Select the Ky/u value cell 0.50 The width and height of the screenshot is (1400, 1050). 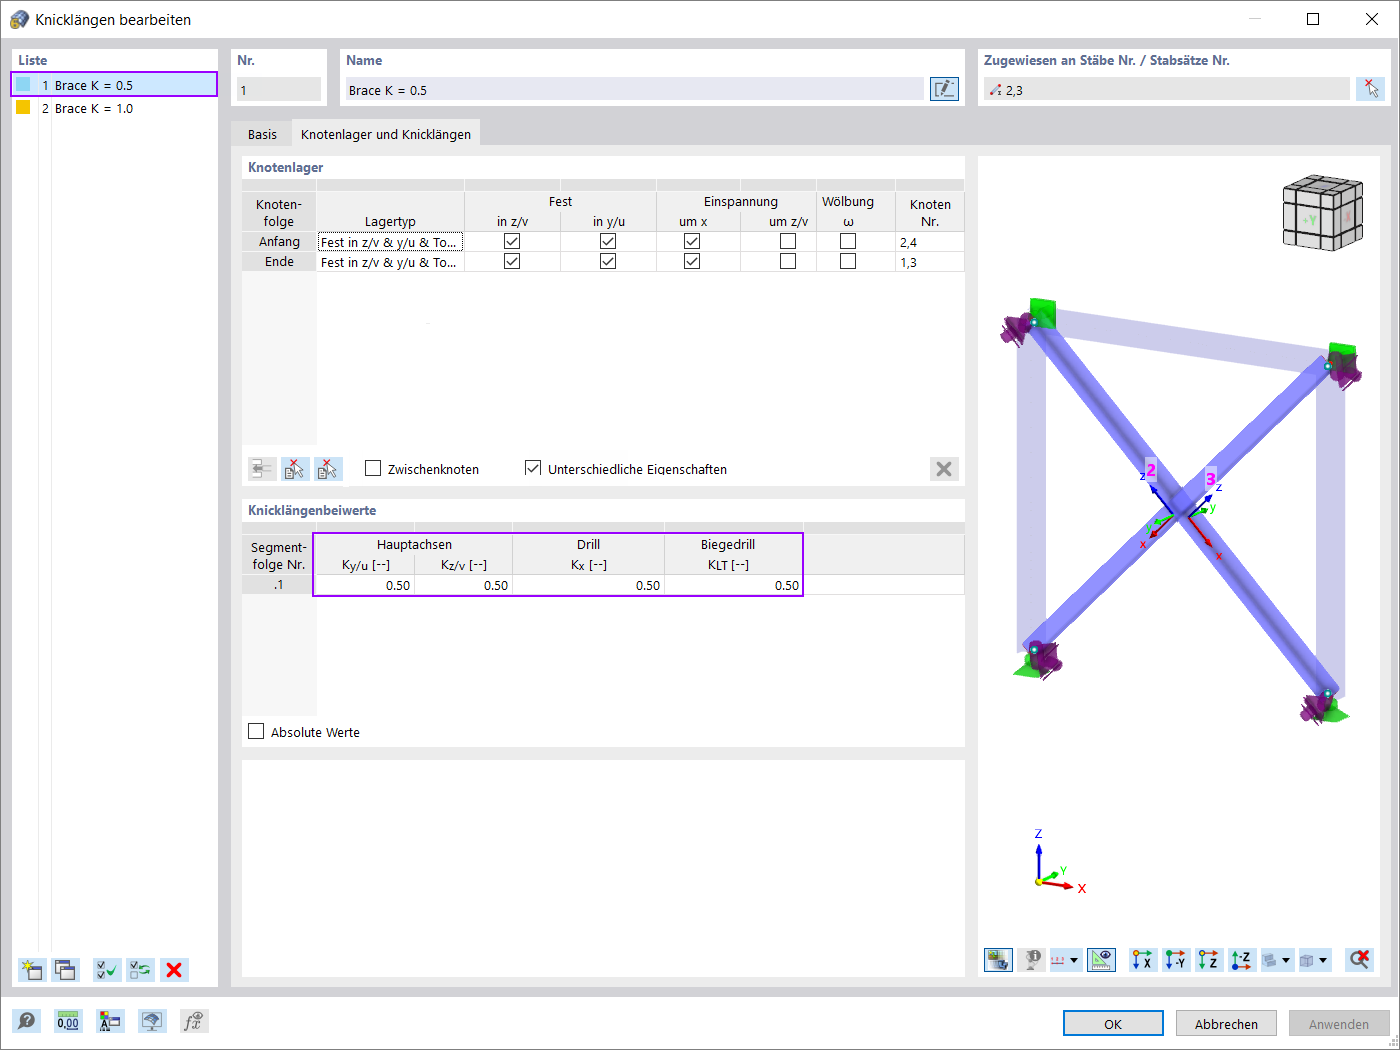(x=364, y=585)
